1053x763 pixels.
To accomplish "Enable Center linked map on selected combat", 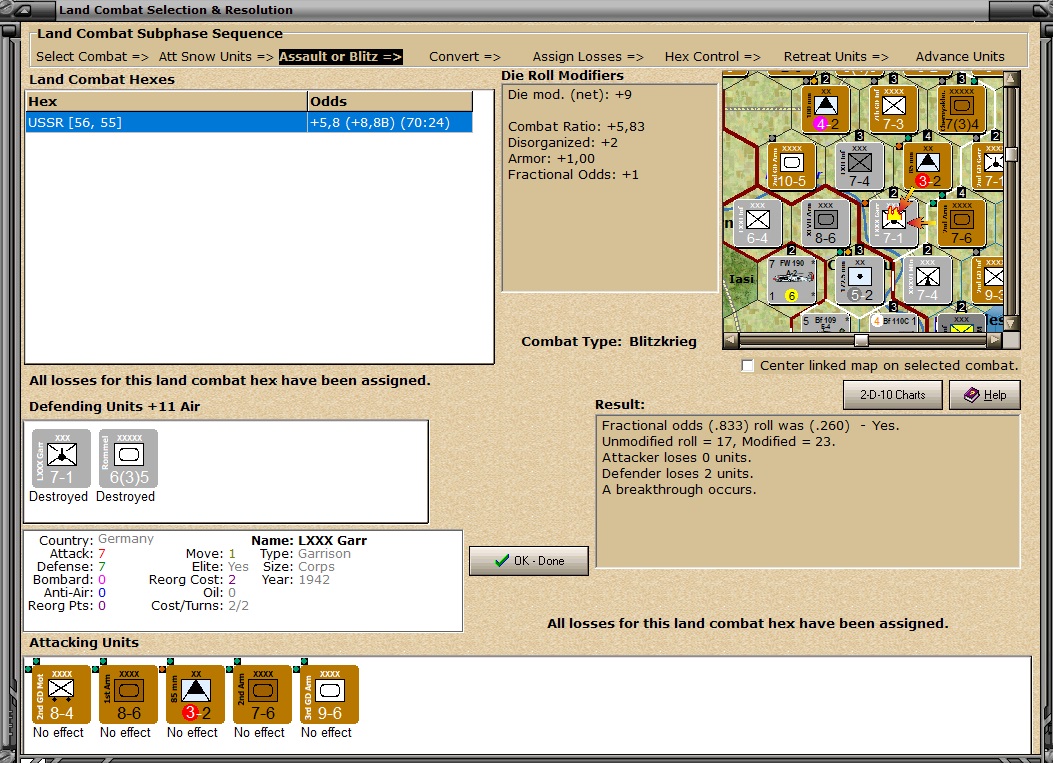I will 747,366.
